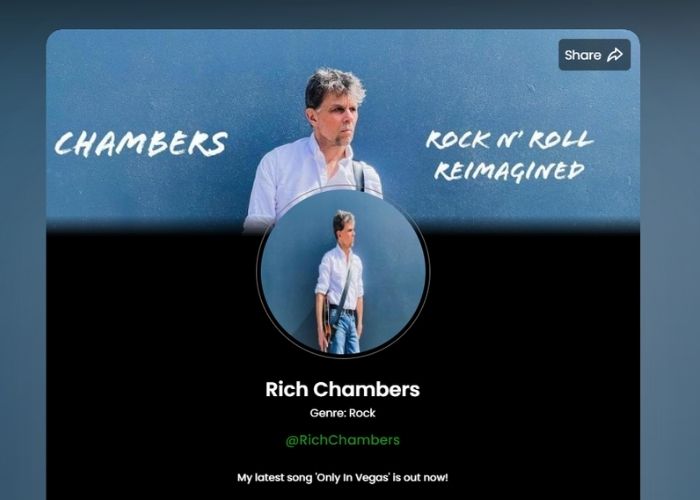Click the Genre: Rock label
The height and width of the screenshot is (500, 700).
[x=342, y=413]
